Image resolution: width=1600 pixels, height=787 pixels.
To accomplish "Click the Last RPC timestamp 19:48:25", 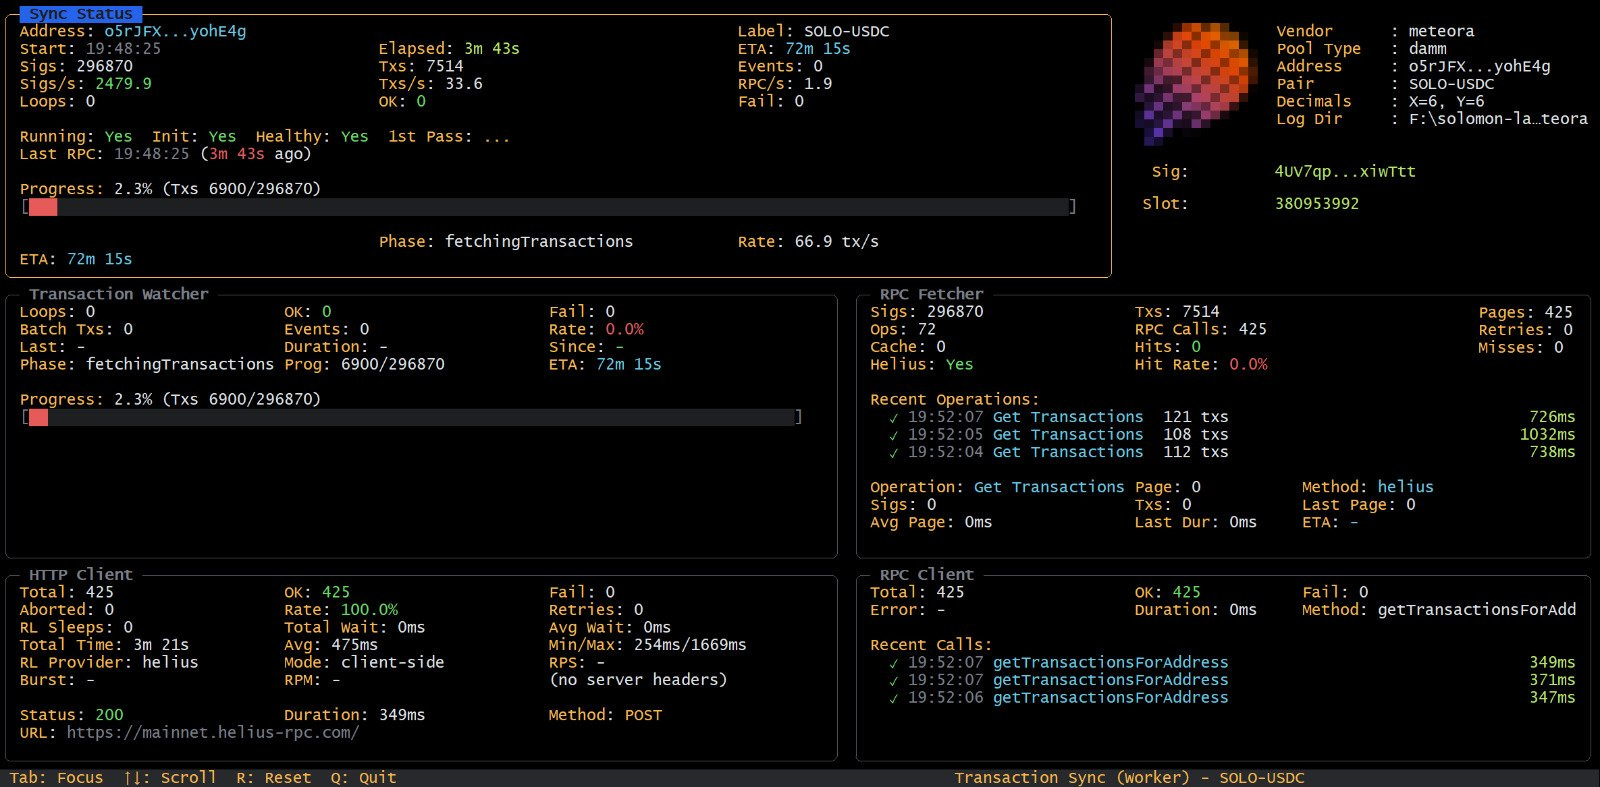I will click(x=151, y=154).
